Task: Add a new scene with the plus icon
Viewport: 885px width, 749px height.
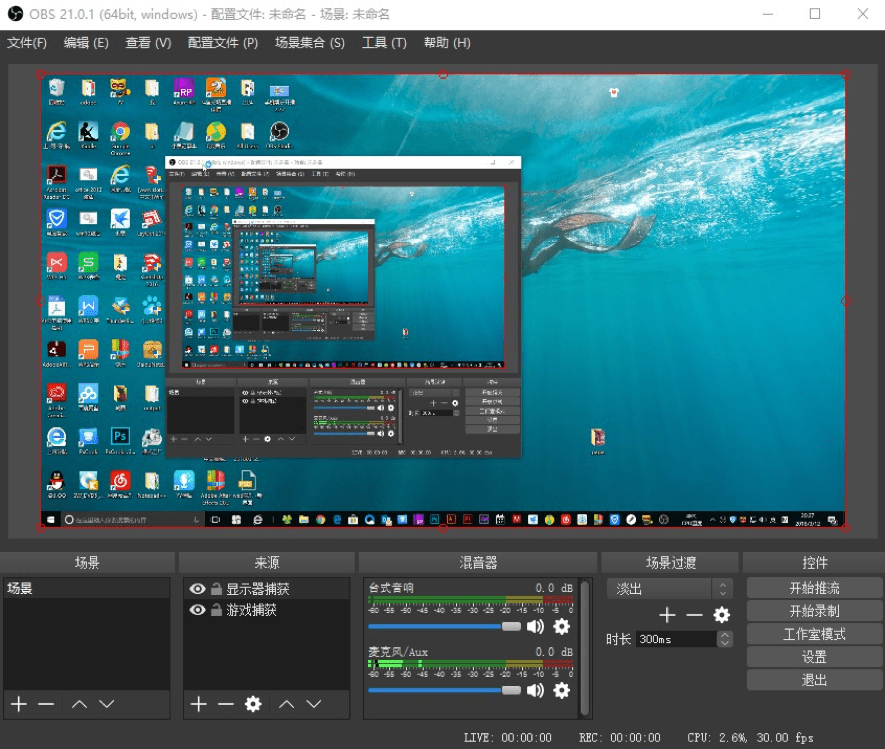Action: (x=19, y=704)
